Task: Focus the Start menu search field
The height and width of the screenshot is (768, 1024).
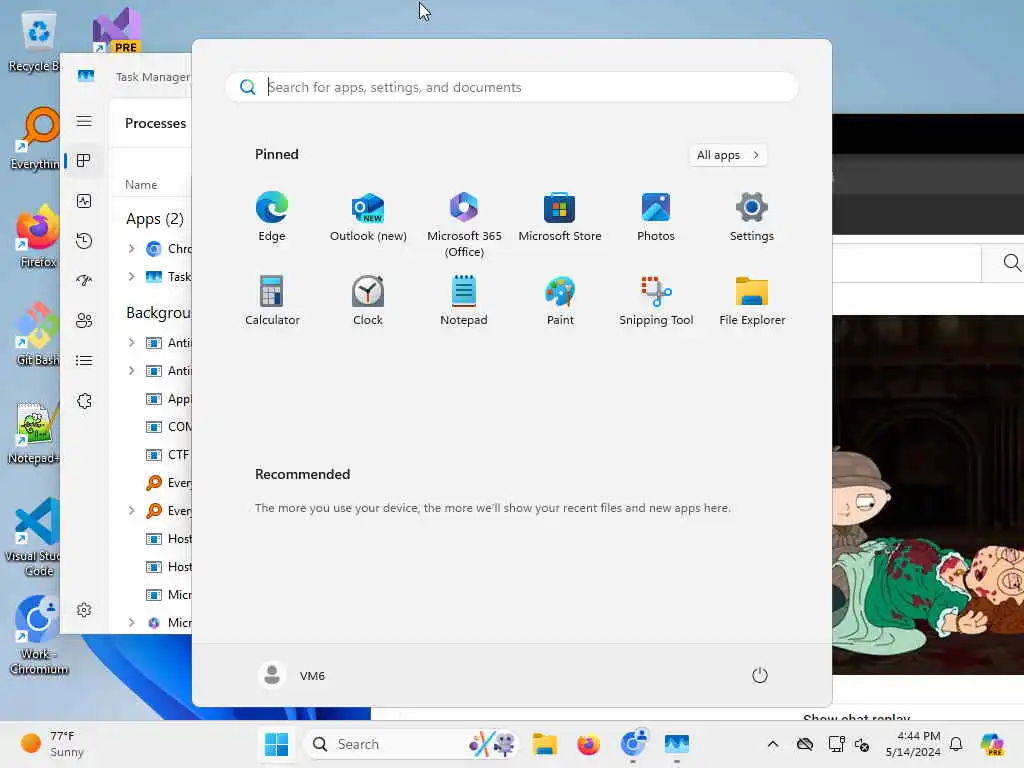Action: 511,87
